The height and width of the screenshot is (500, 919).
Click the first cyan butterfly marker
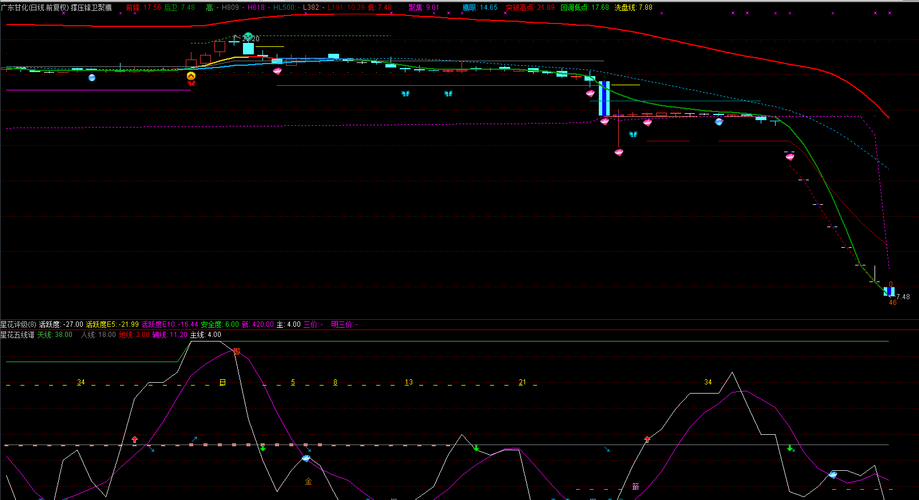pyautogui.click(x=405, y=93)
